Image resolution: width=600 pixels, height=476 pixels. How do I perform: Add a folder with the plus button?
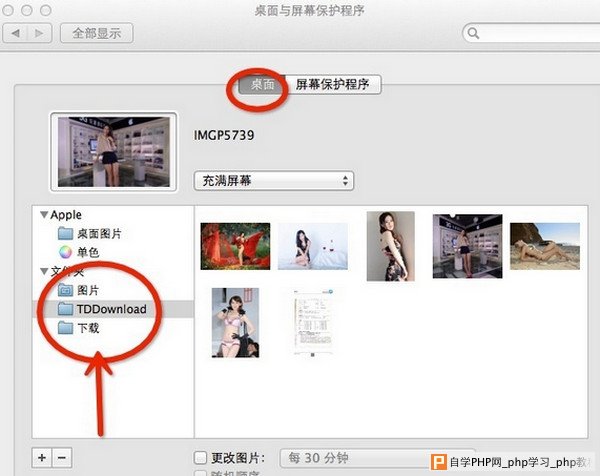point(42,458)
